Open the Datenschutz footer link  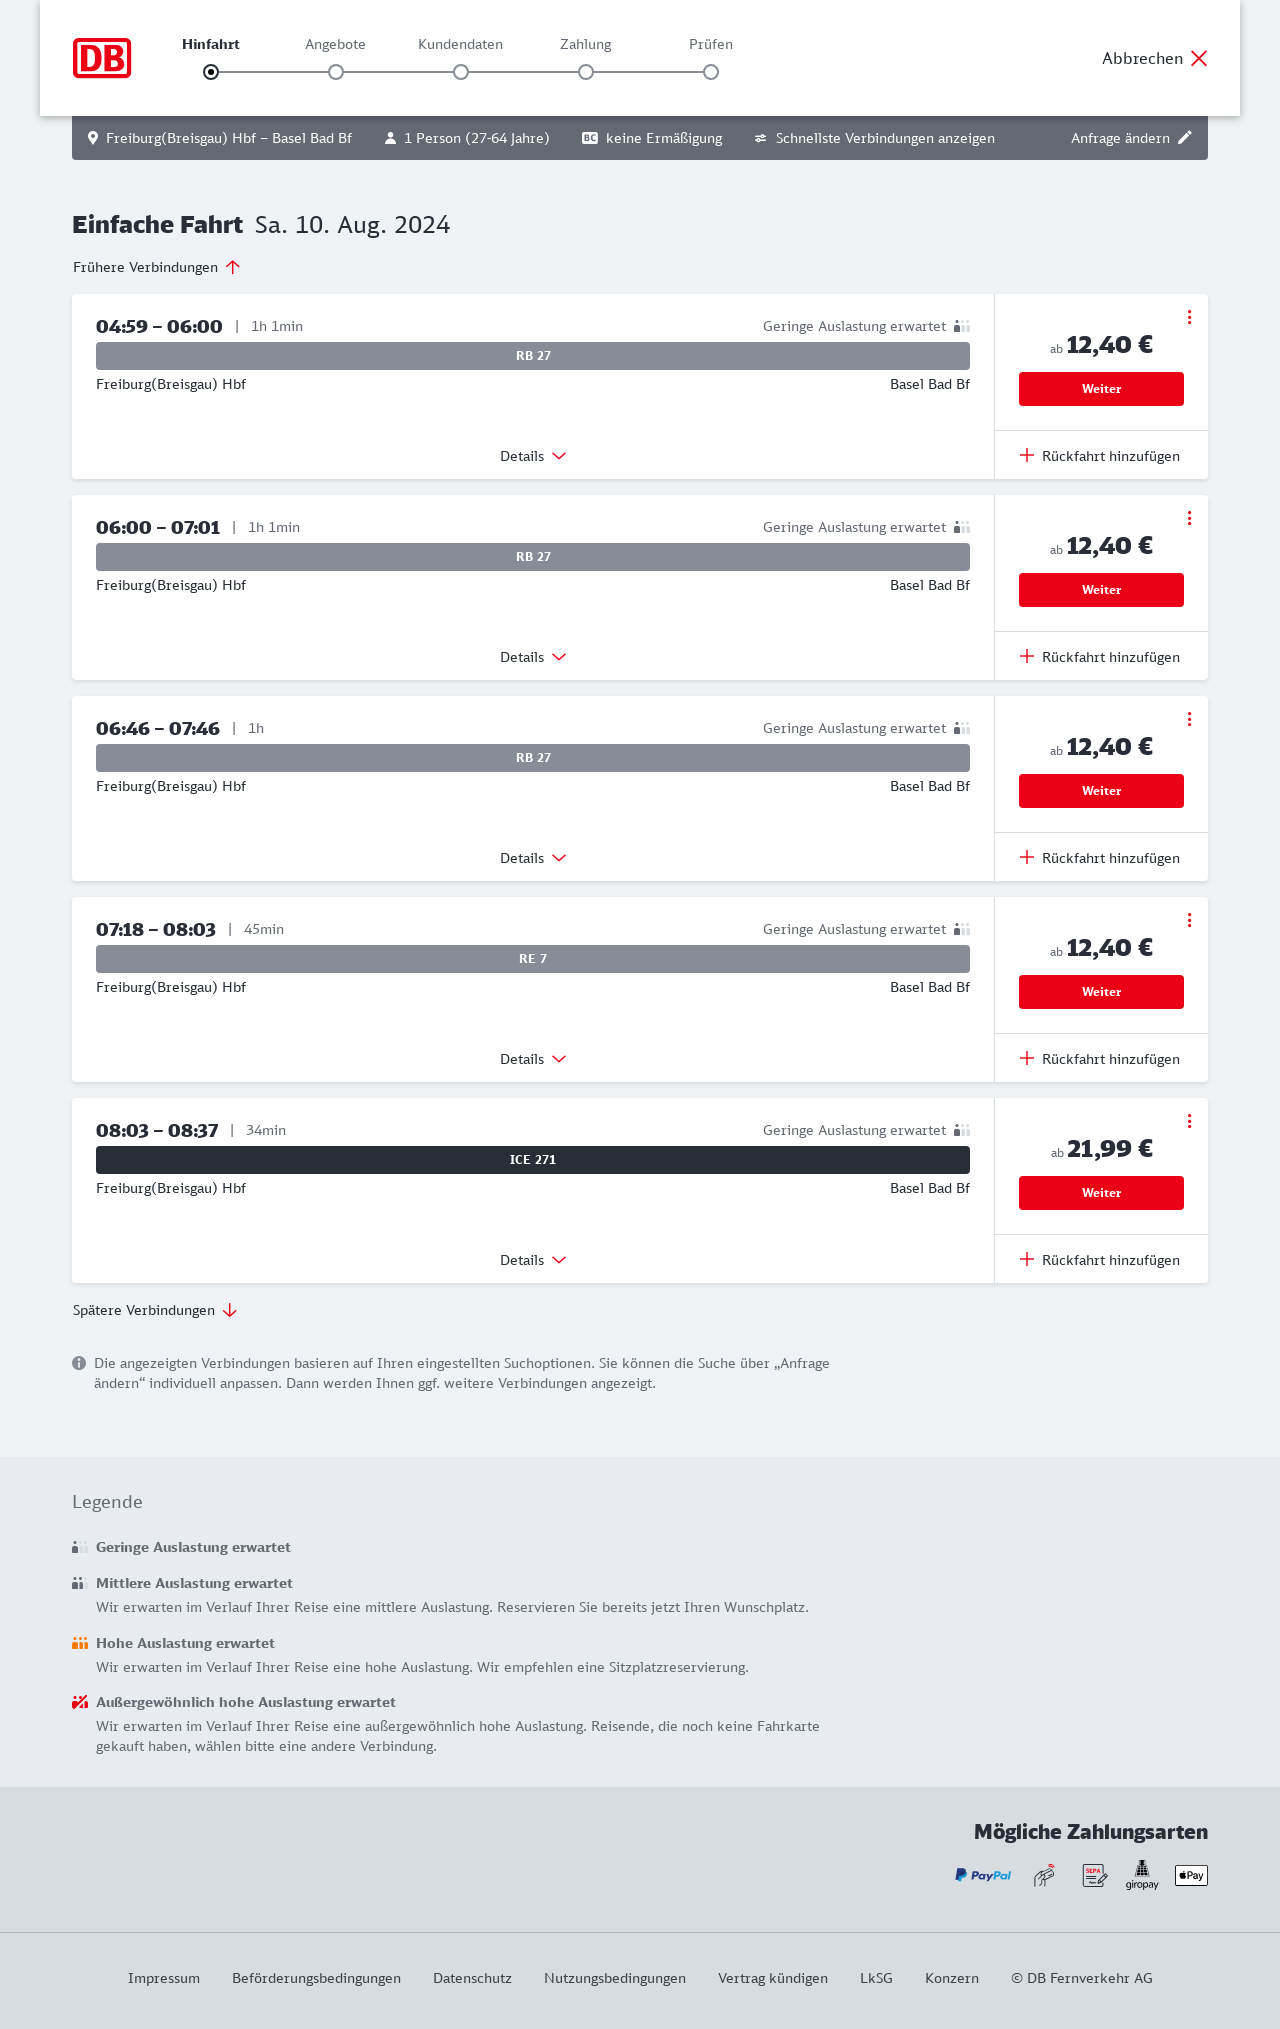(472, 1978)
